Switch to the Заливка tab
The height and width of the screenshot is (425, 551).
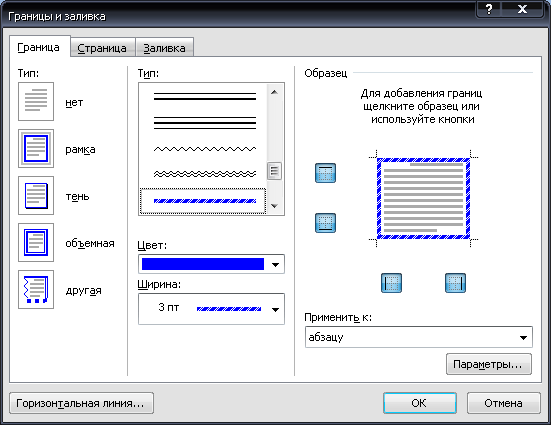(164, 48)
